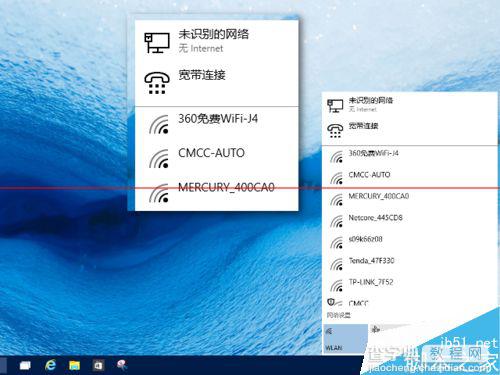
Task: Select 未识别的网络 in the small network flyout
Action: click(410, 104)
